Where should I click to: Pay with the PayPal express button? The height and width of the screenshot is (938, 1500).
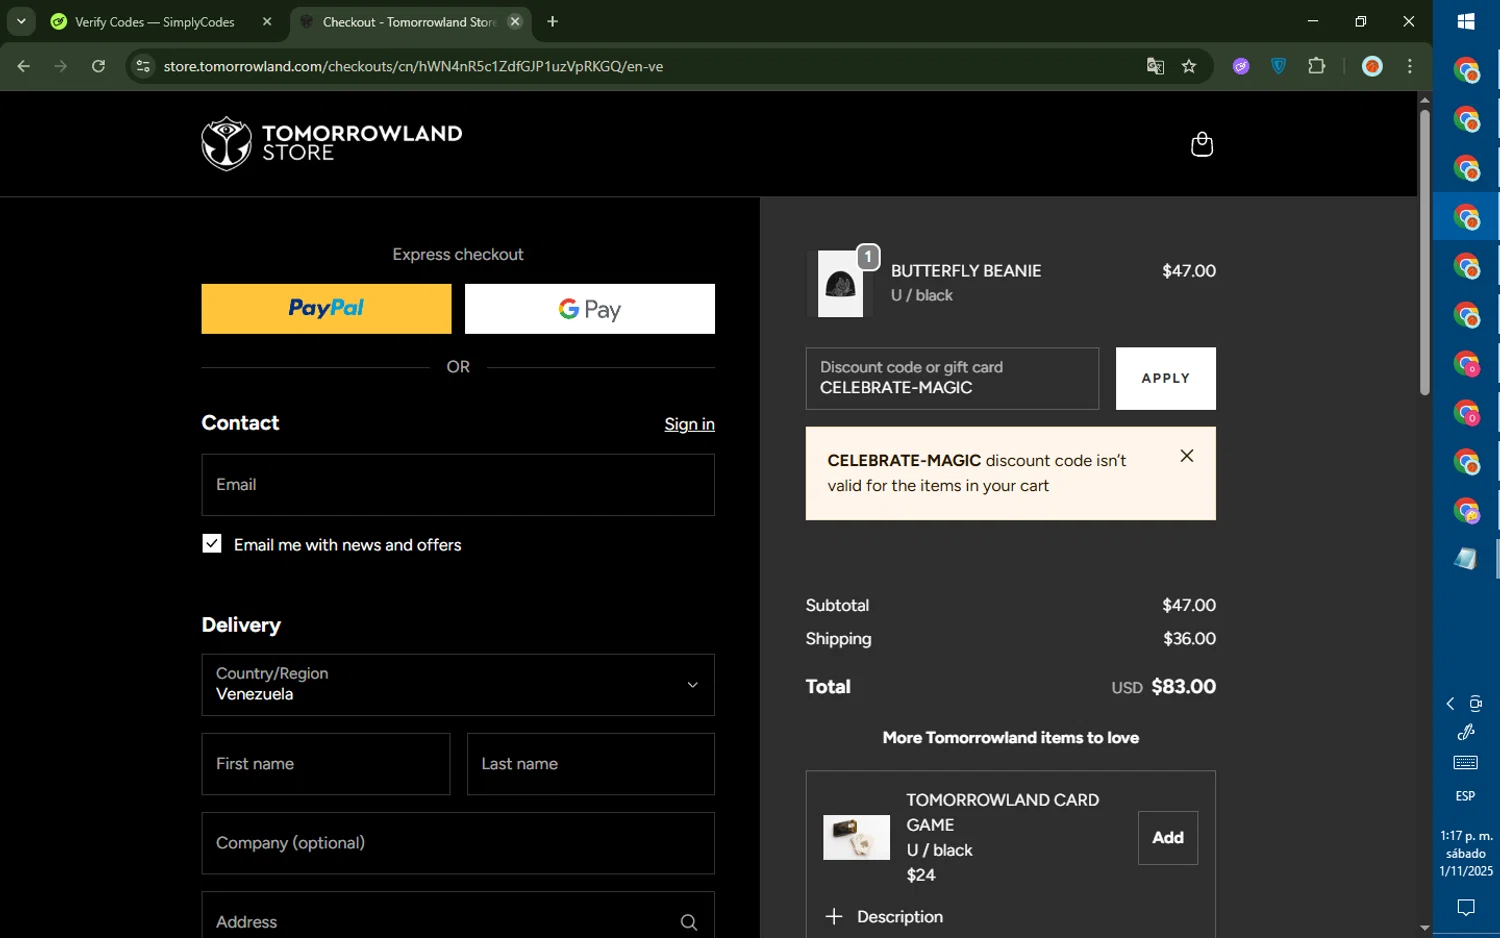(326, 309)
